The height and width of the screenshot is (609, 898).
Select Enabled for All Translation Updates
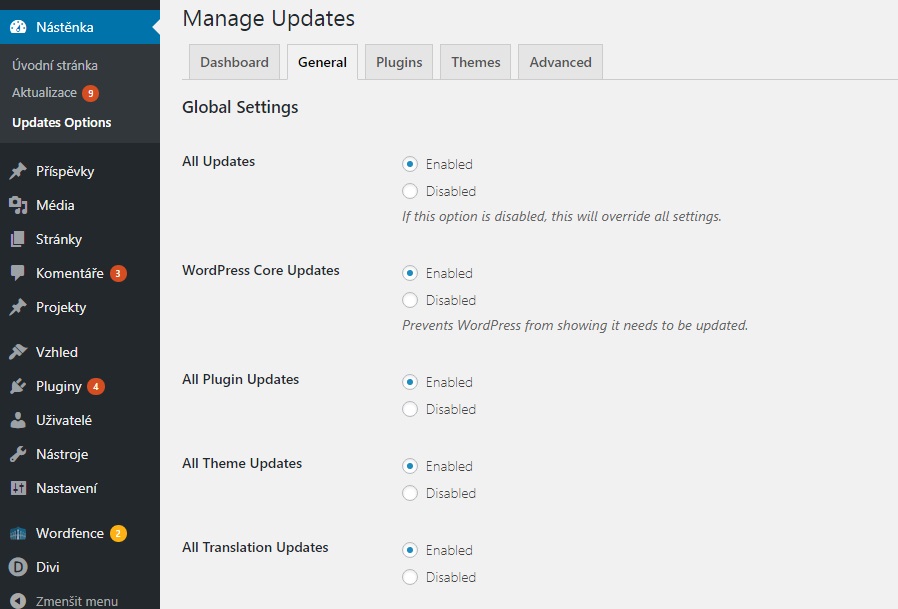tap(410, 550)
